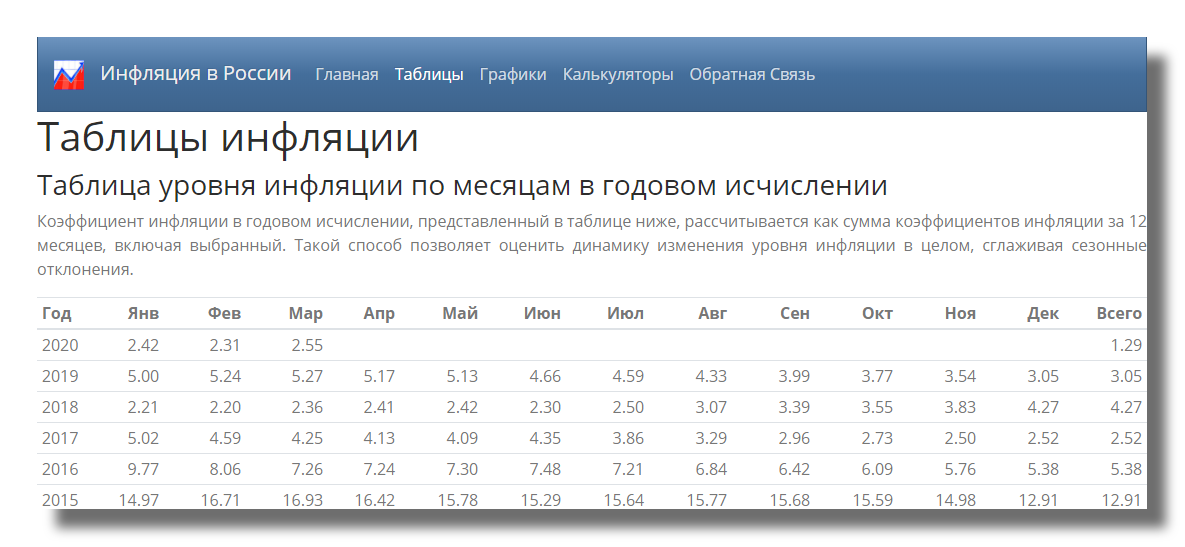Screen dimensions: 1185x547
Task: Select the 2017 year row label
Action: click(60, 438)
